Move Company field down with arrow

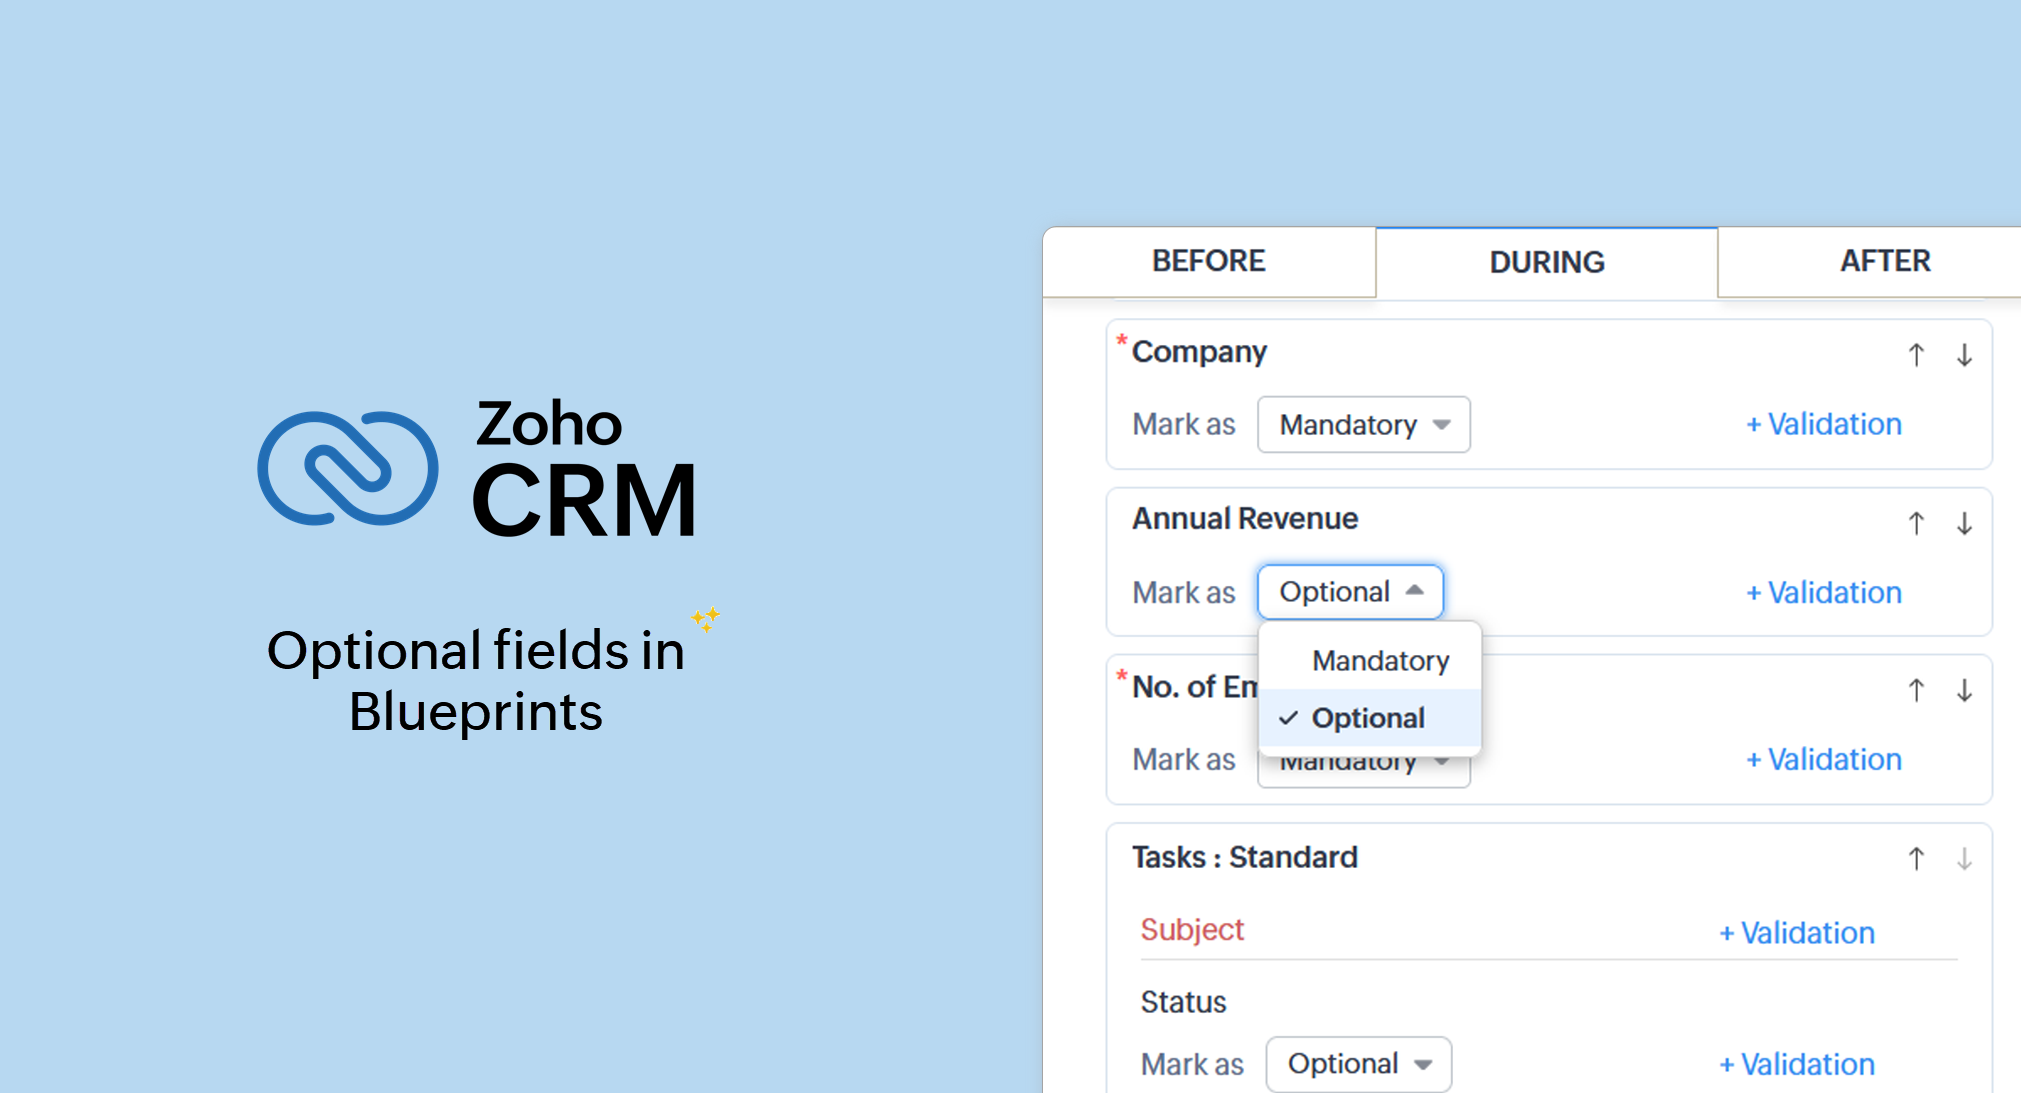1964,355
